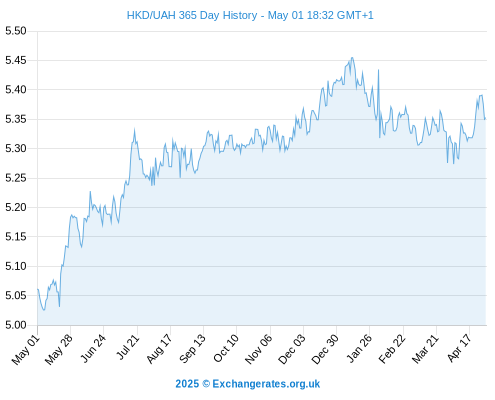This screenshot has width=495, height=400.
Task: Click the Jun 24 date tick label
Action: click(x=93, y=348)
